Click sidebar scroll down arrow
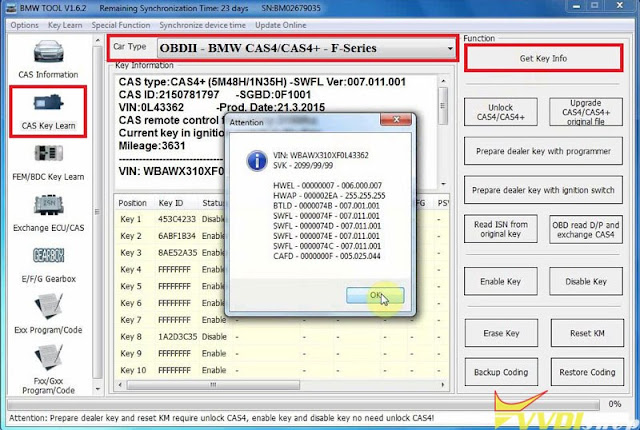Image resolution: width=640 pixels, height=430 pixels. [x=97, y=389]
